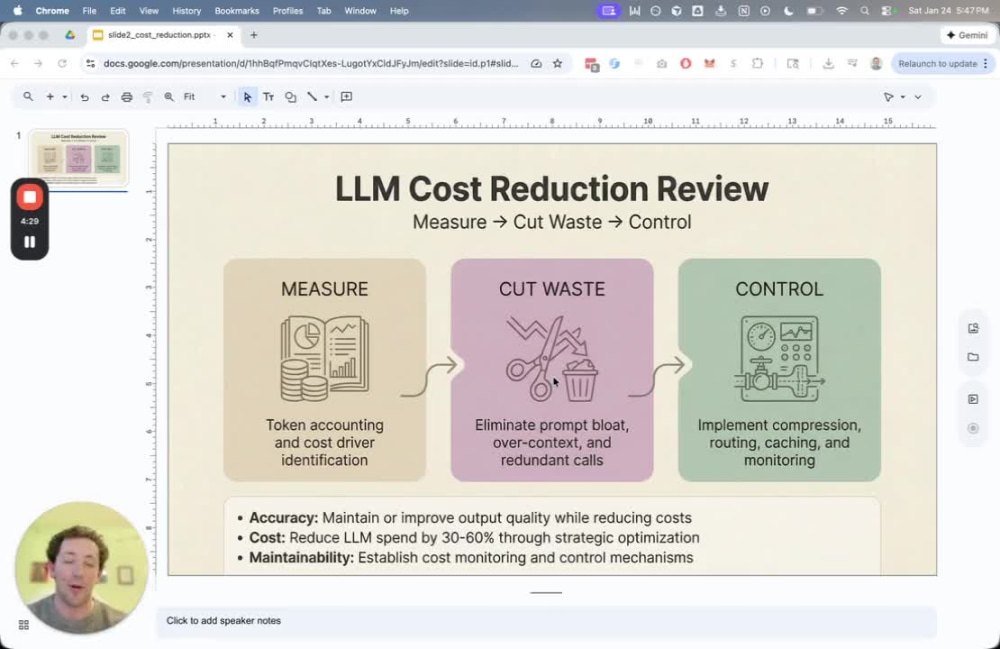This screenshot has width=1000, height=649.
Task: Open a new browser tab
Action: pyautogui.click(x=254, y=35)
